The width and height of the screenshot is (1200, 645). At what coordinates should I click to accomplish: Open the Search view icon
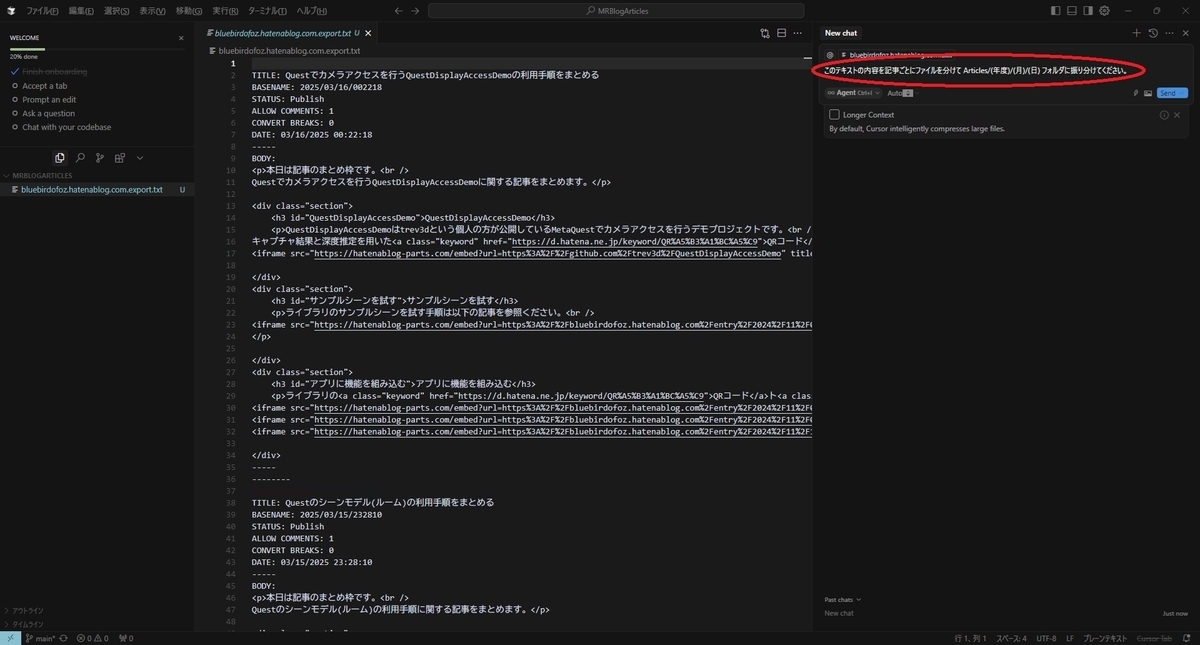[80, 158]
